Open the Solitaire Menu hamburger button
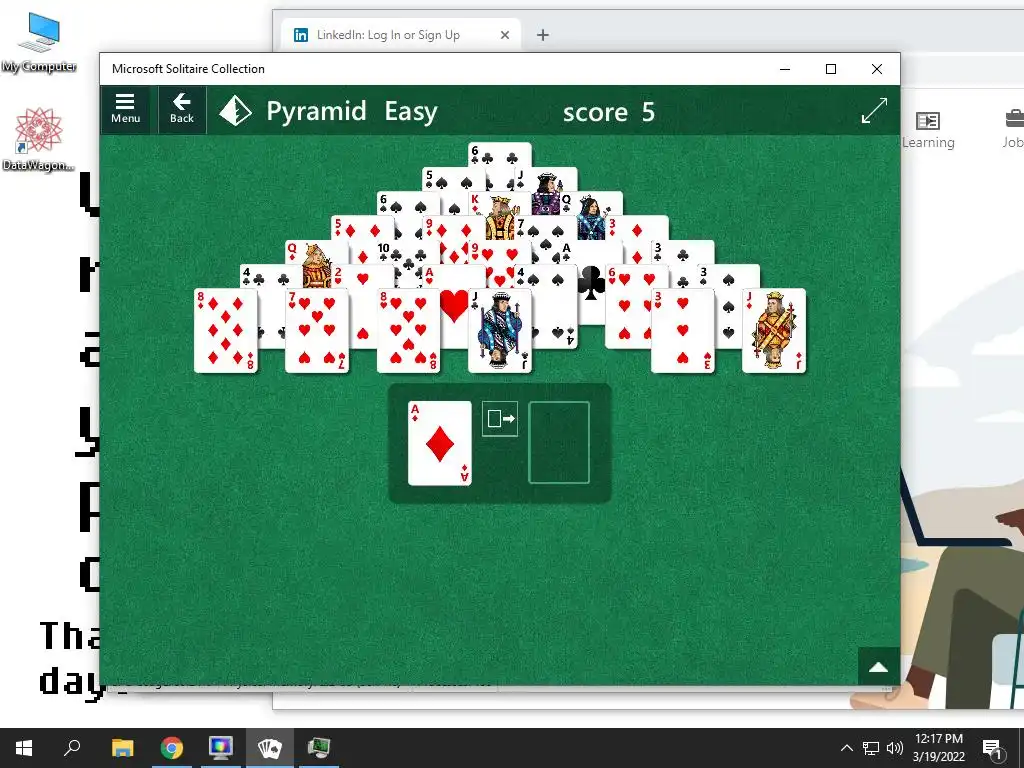 tap(125, 110)
